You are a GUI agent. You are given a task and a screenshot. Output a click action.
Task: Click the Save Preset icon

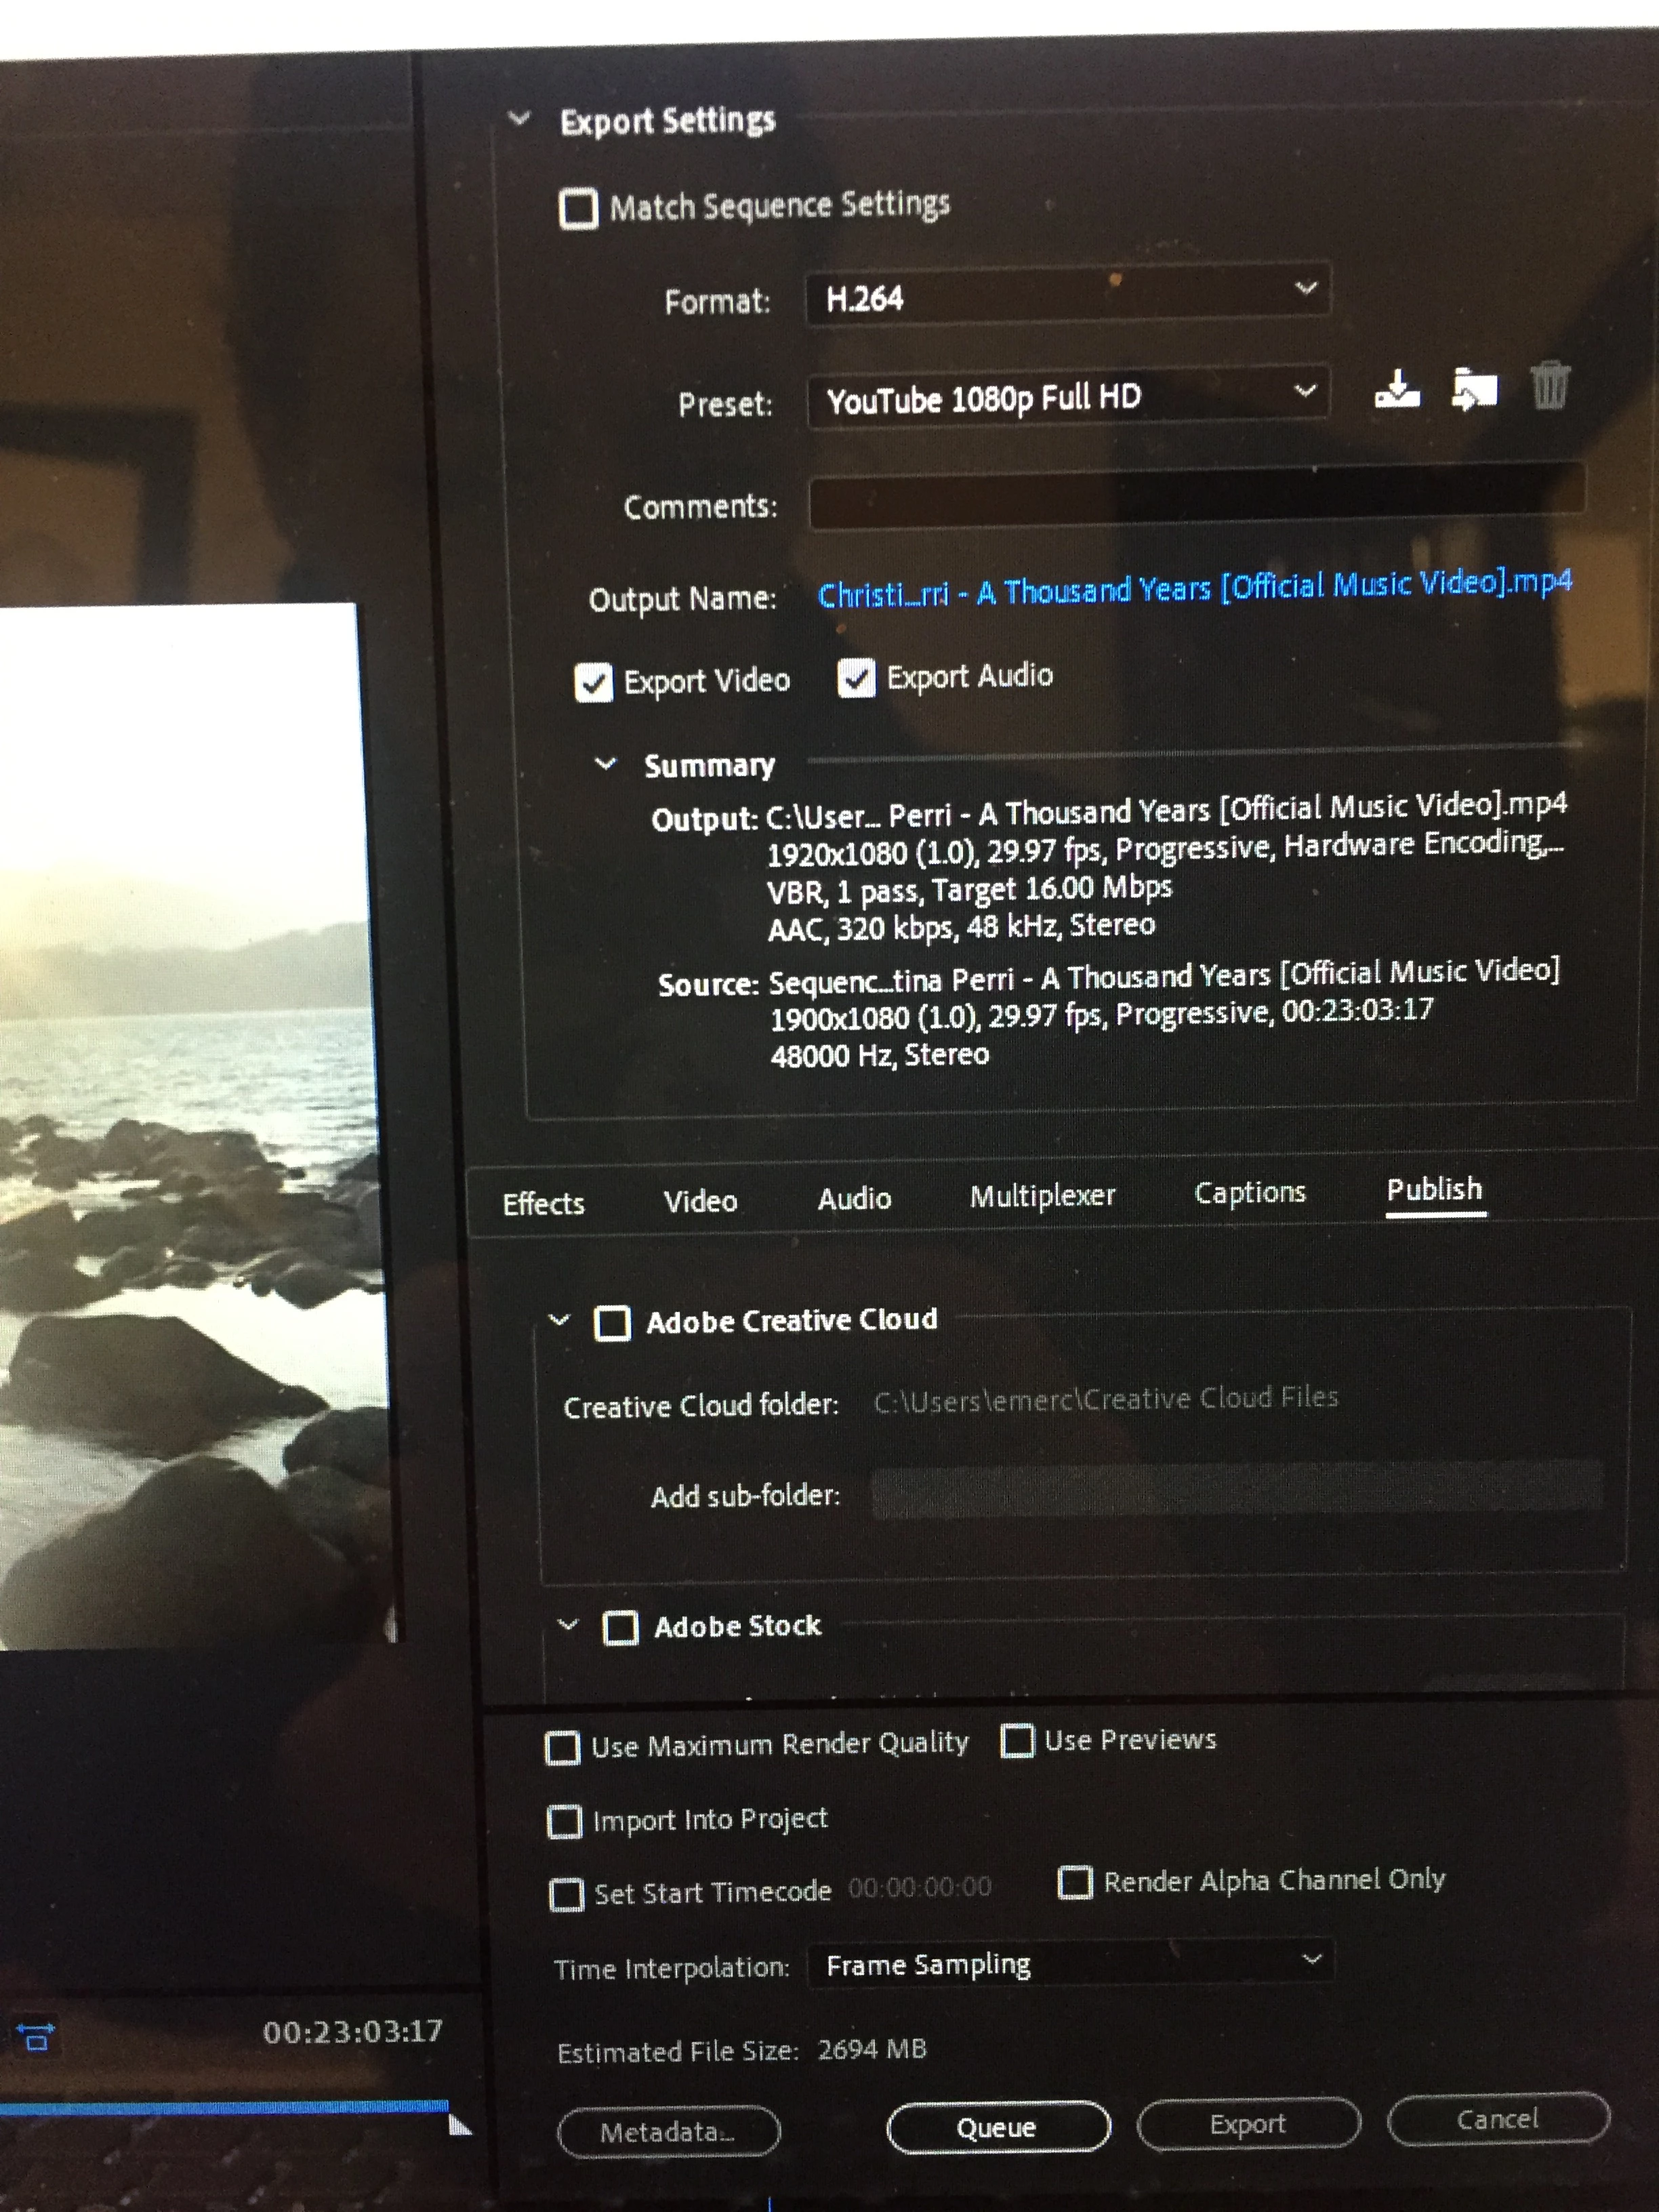pos(1397,389)
